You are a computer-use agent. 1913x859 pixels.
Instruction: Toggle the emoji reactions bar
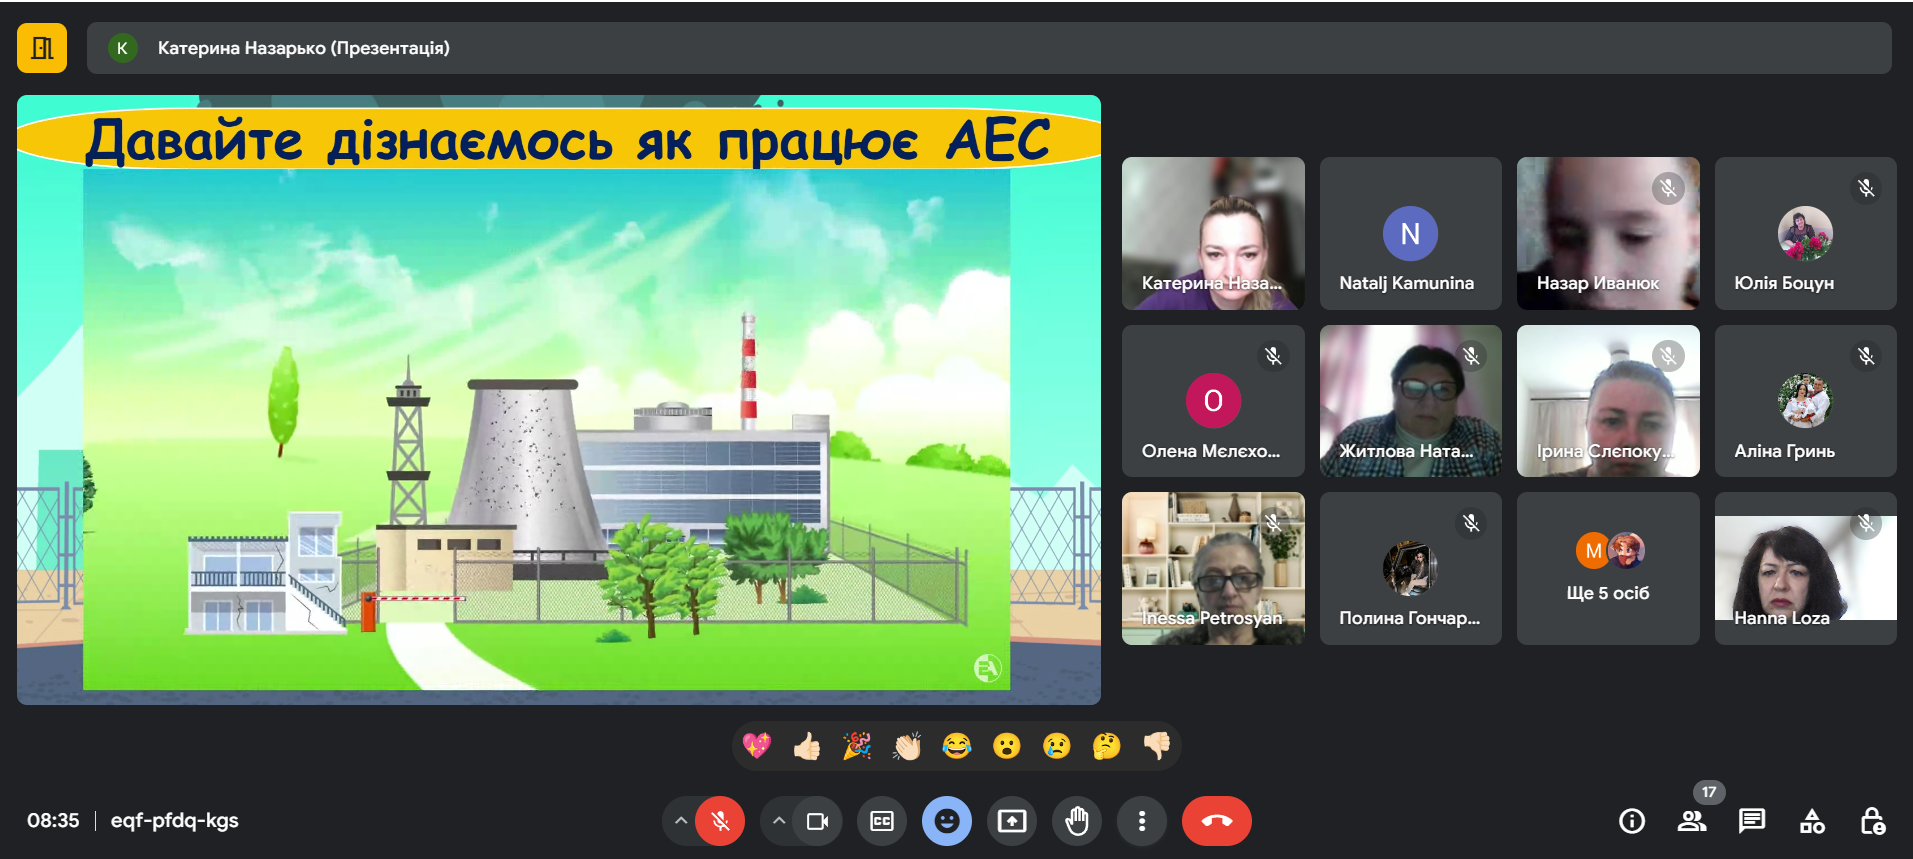point(946,821)
